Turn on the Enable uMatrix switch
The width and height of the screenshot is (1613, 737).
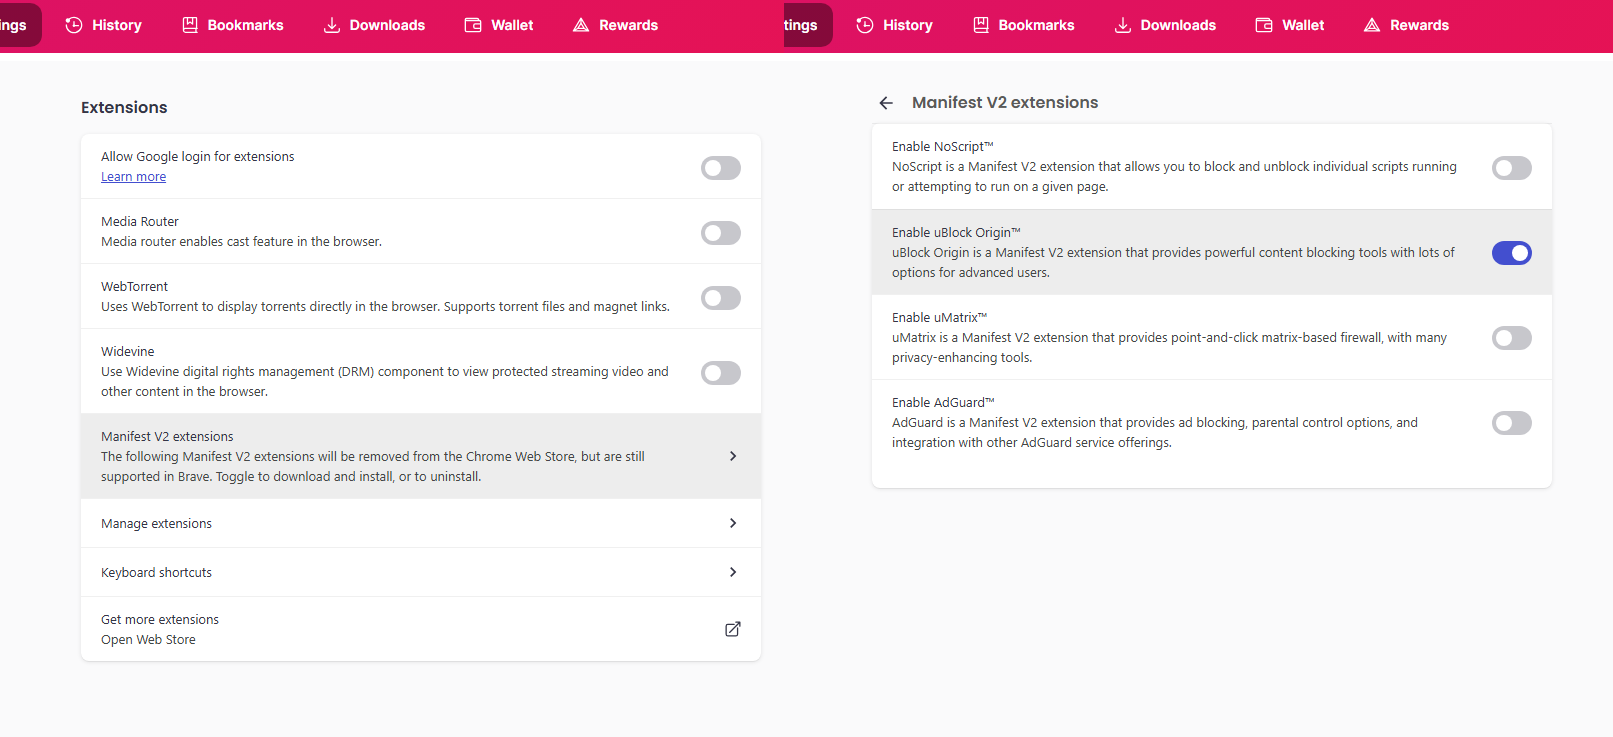coord(1512,338)
